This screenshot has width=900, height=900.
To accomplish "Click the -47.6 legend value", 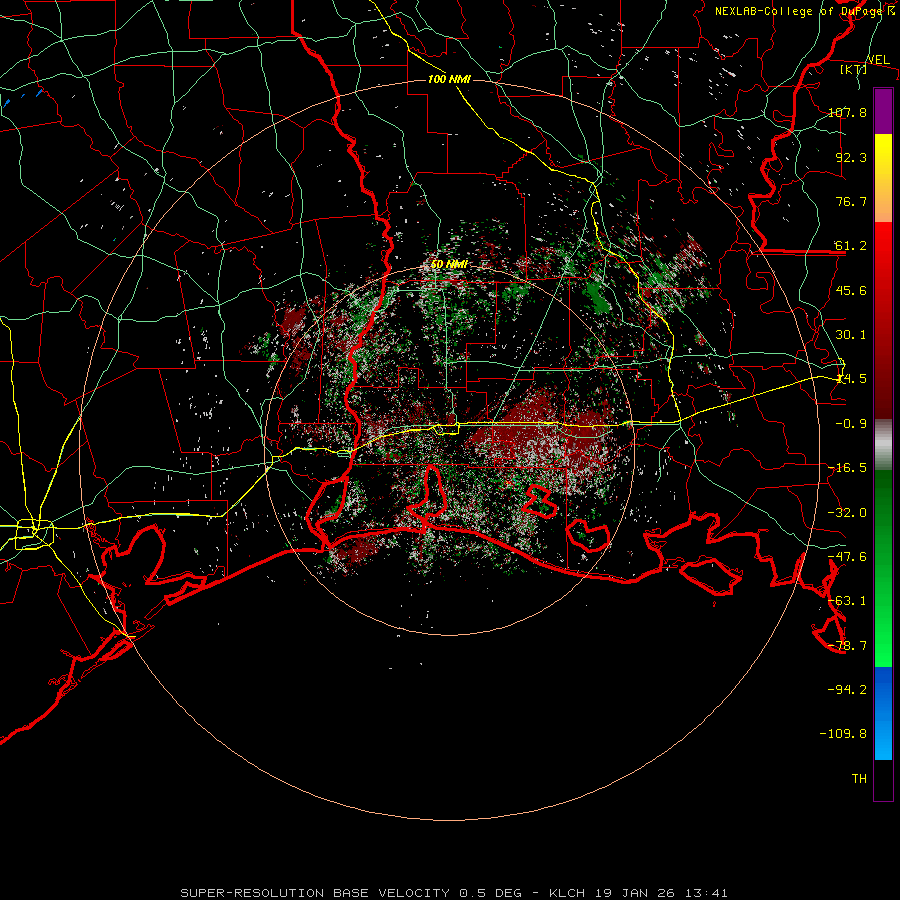I will [x=847, y=557].
